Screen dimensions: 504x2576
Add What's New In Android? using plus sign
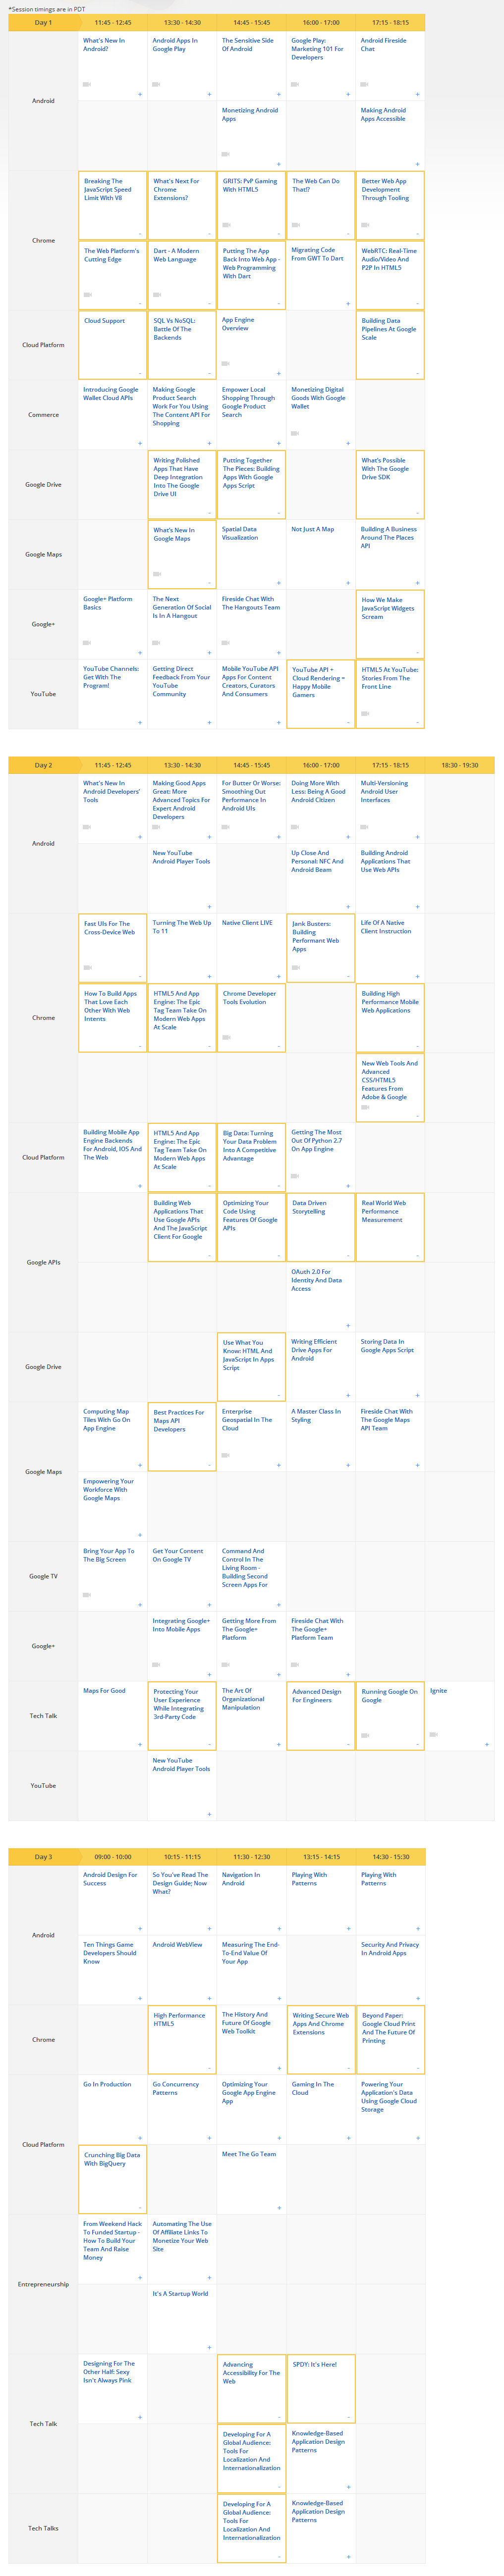(139, 94)
